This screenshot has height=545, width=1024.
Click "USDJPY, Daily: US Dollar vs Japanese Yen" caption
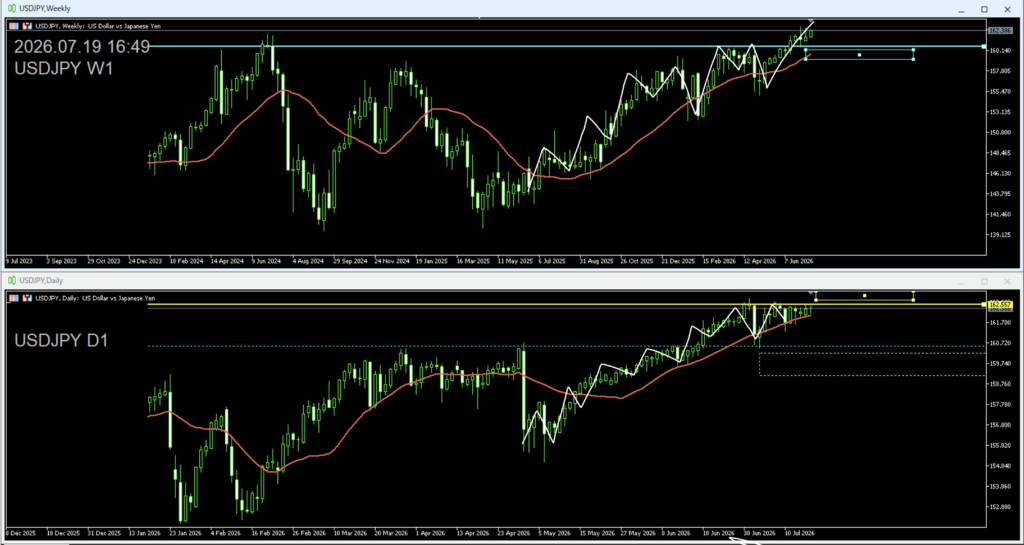[x=95, y=298]
